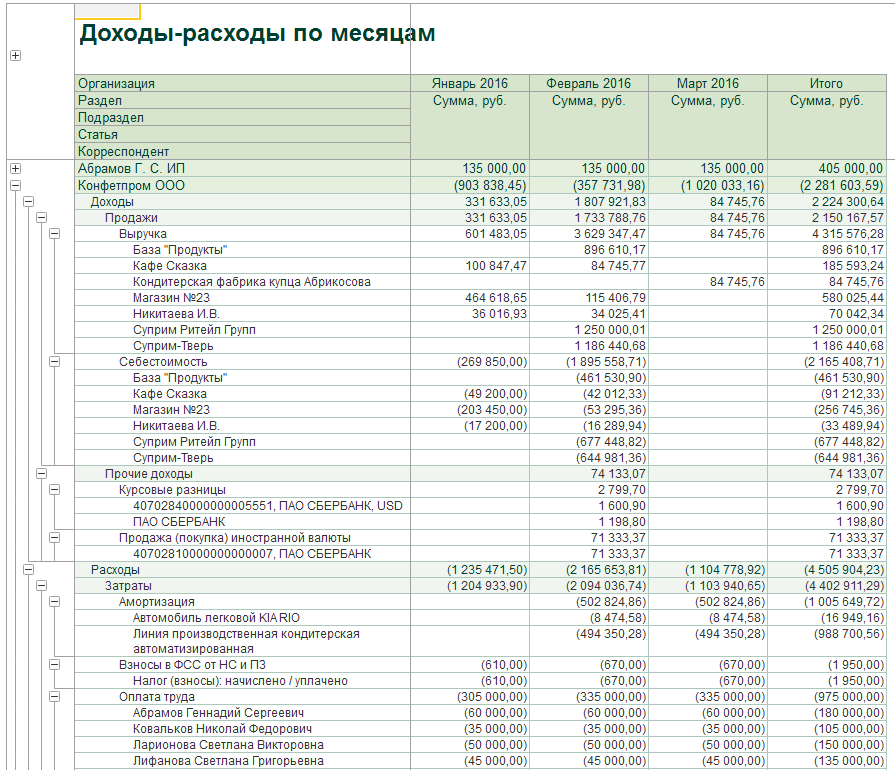The width and height of the screenshot is (895, 770).
Task: Click Конфетпром total value (2 281 603,59)
Action: [842, 186]
